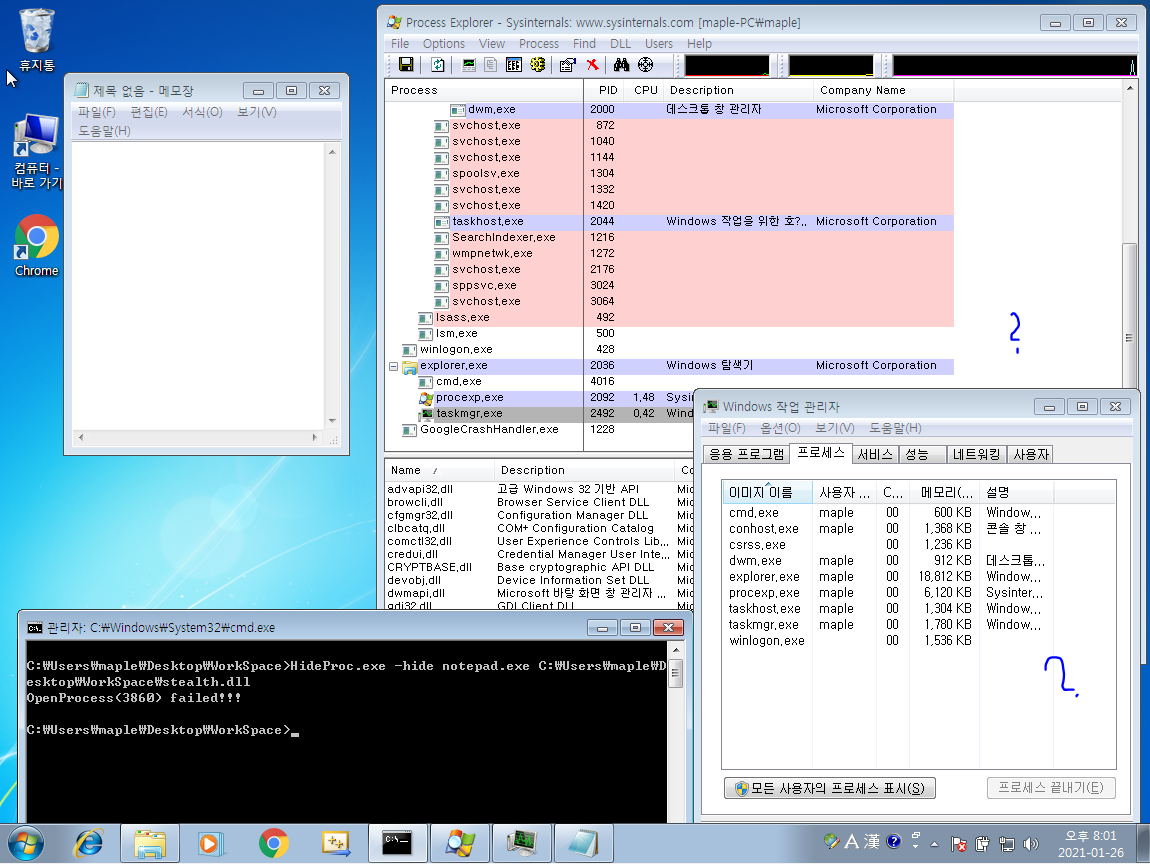Open System Information graph icon
Image resolution: width=1150 pixels, height=864 pixels.
[469, 65]
